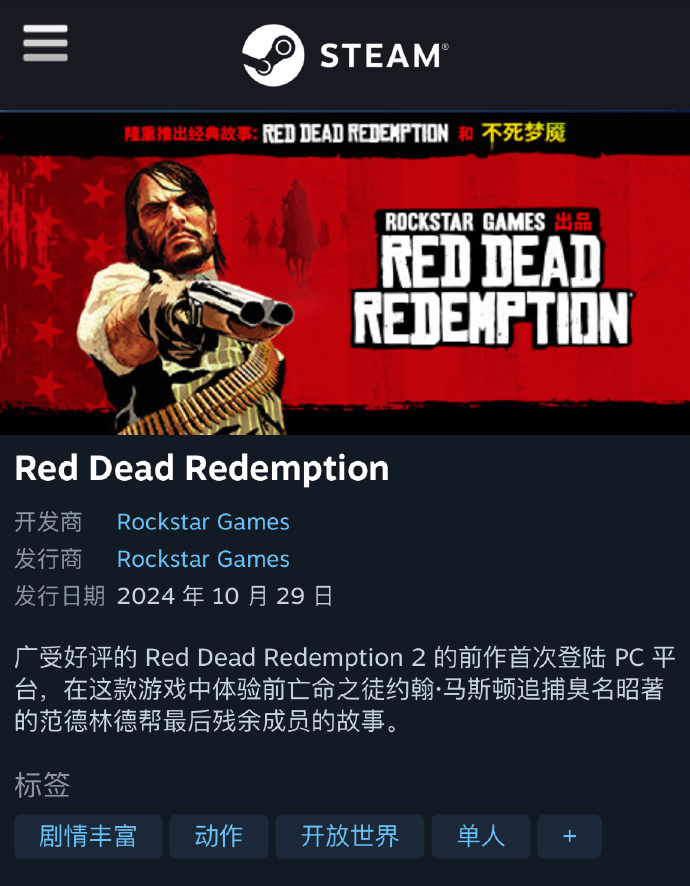690x886 pixels.
Task: Select the 单人 tag
Action: [x=481, y=836]
